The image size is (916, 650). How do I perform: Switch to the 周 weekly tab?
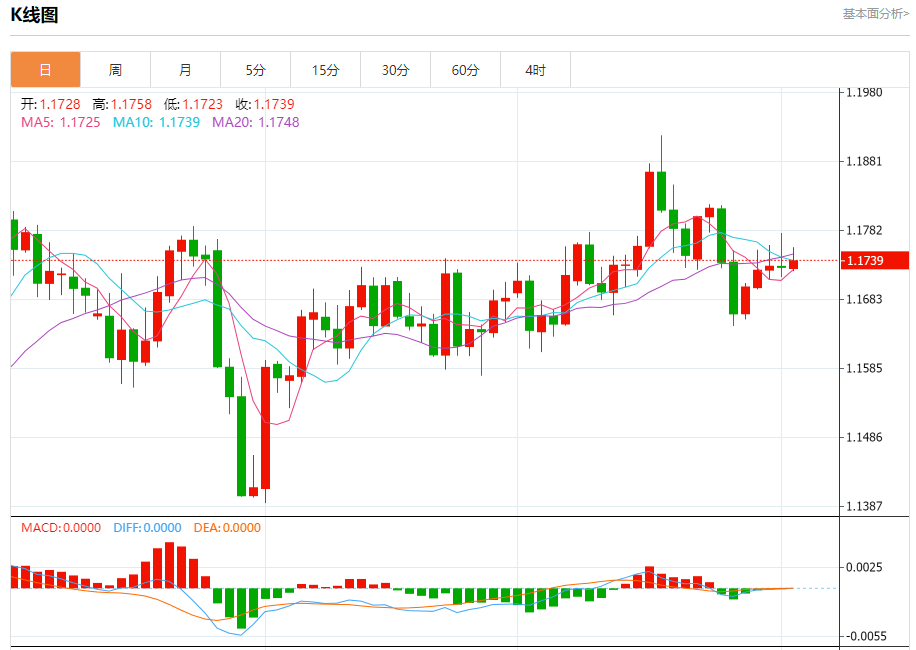click(115, 70)
